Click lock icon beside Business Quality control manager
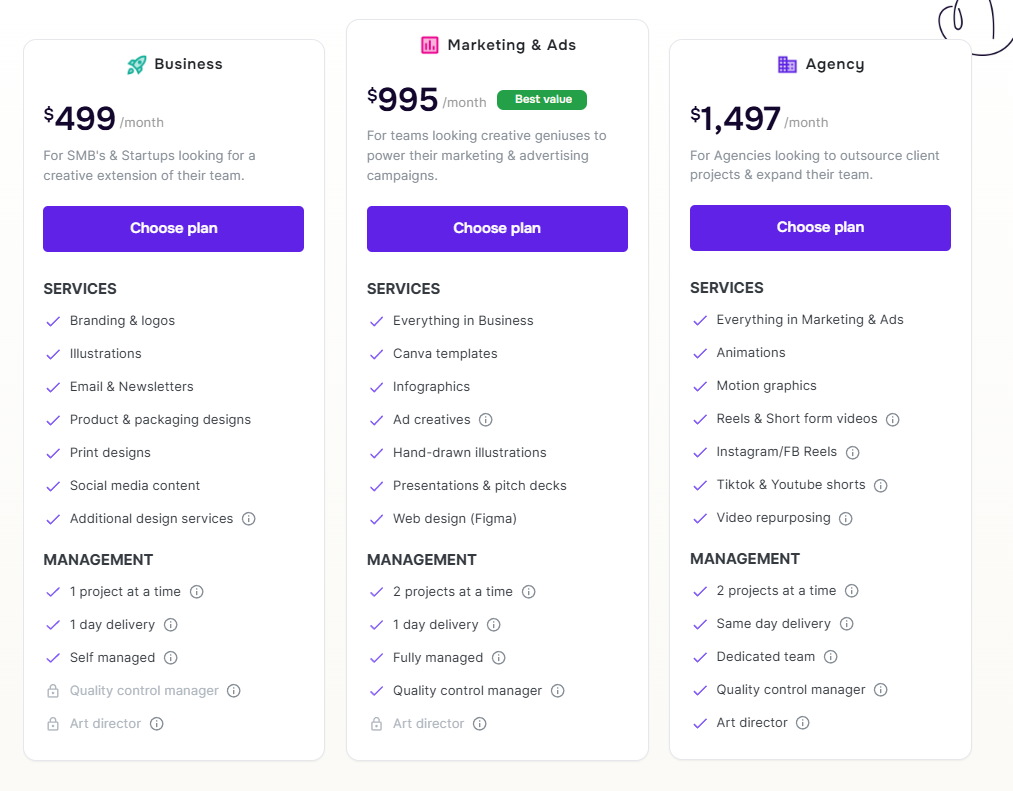 [53, 691]
